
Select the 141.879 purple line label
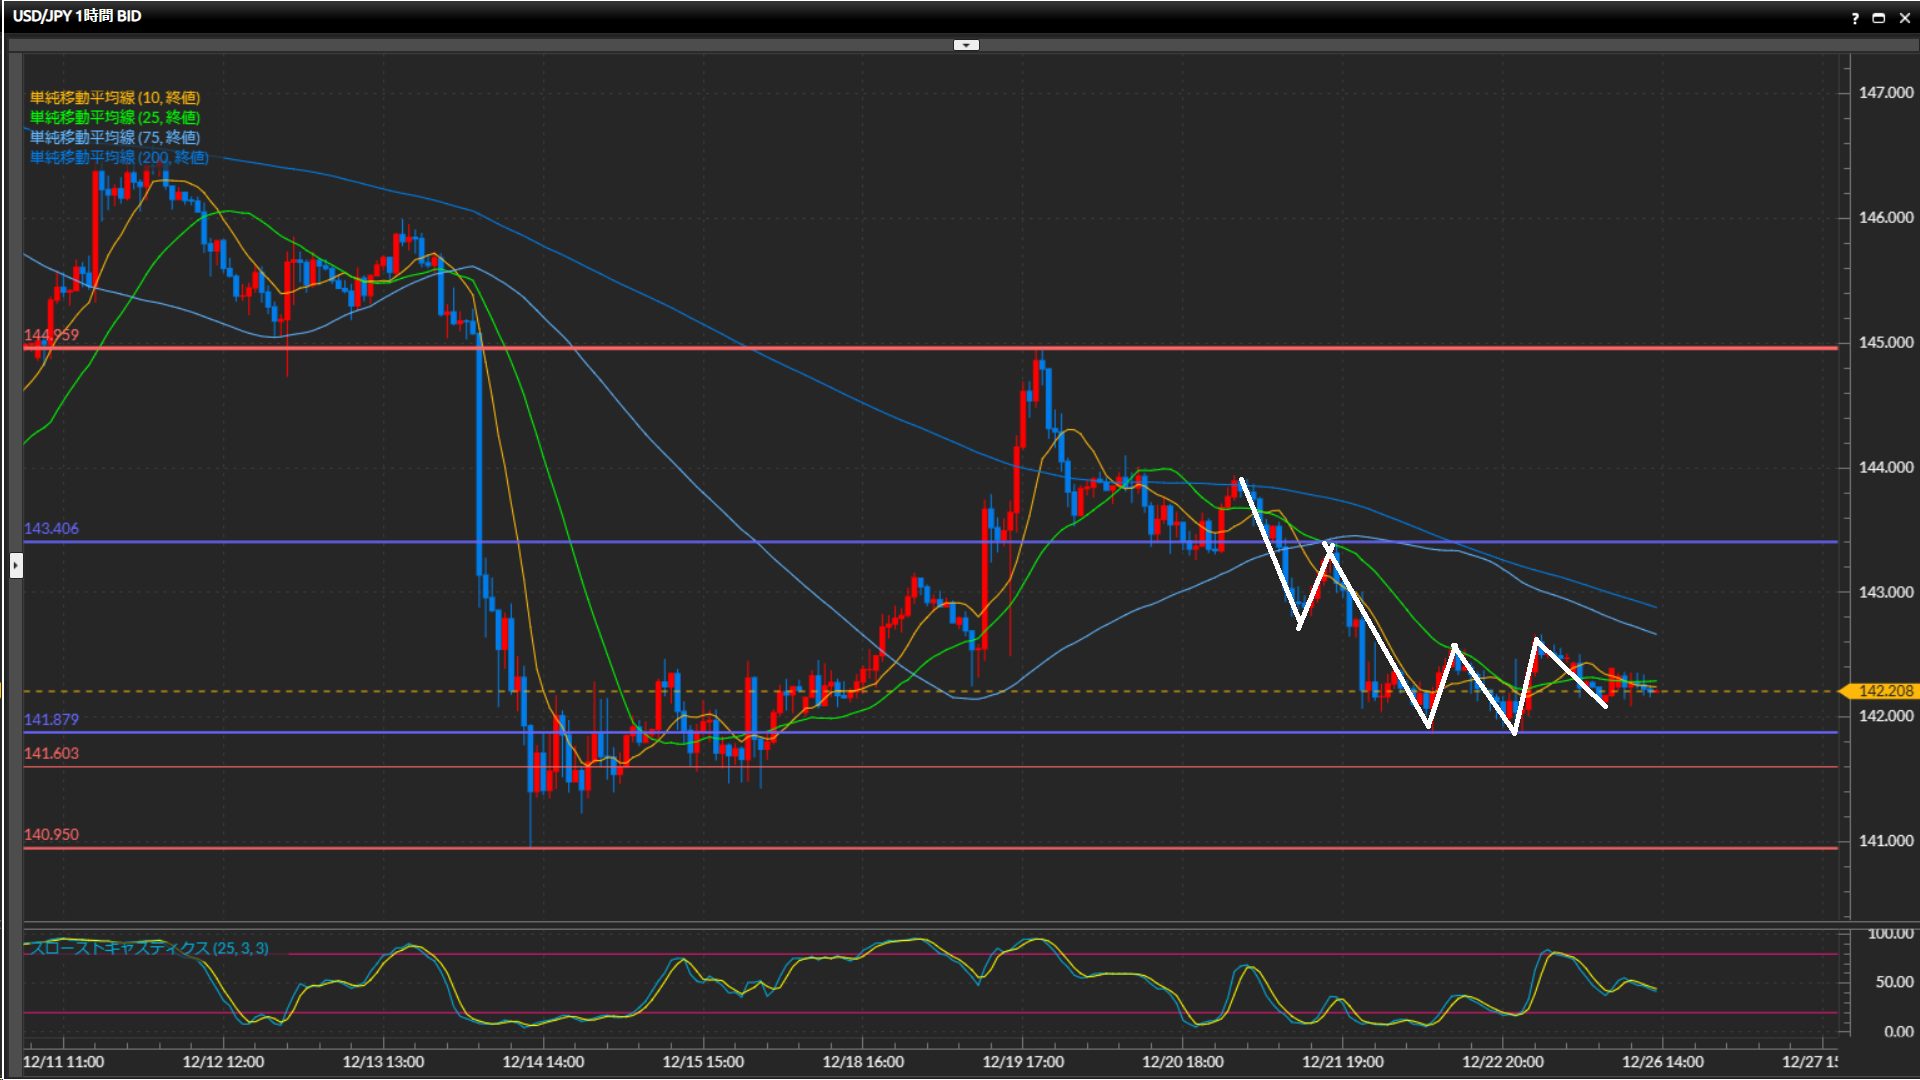51,719
